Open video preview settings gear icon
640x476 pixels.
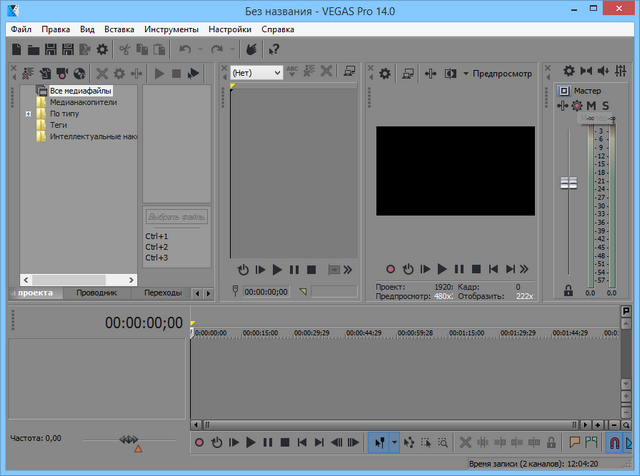pos(382,73)
